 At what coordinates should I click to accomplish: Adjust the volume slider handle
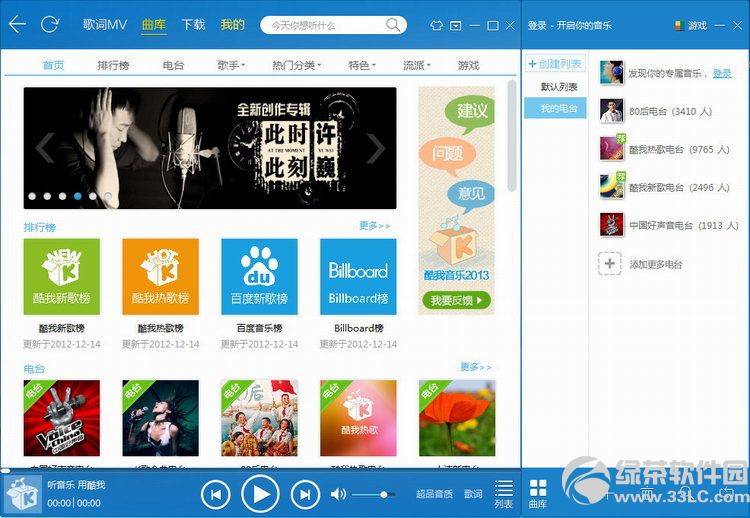point(384,495)
